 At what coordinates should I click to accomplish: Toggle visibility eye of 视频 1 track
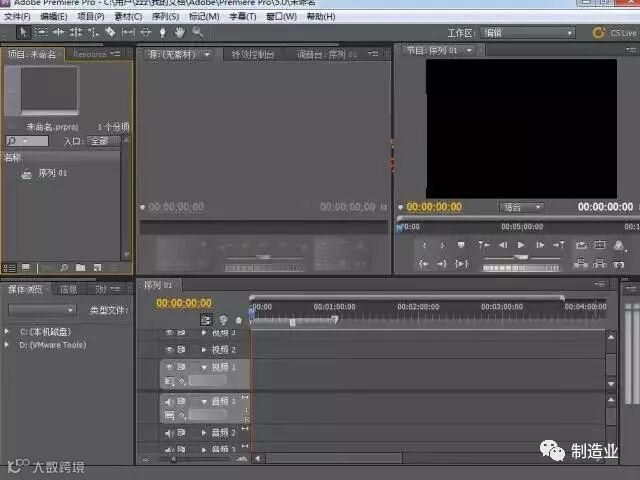click(x=170, y=367)
